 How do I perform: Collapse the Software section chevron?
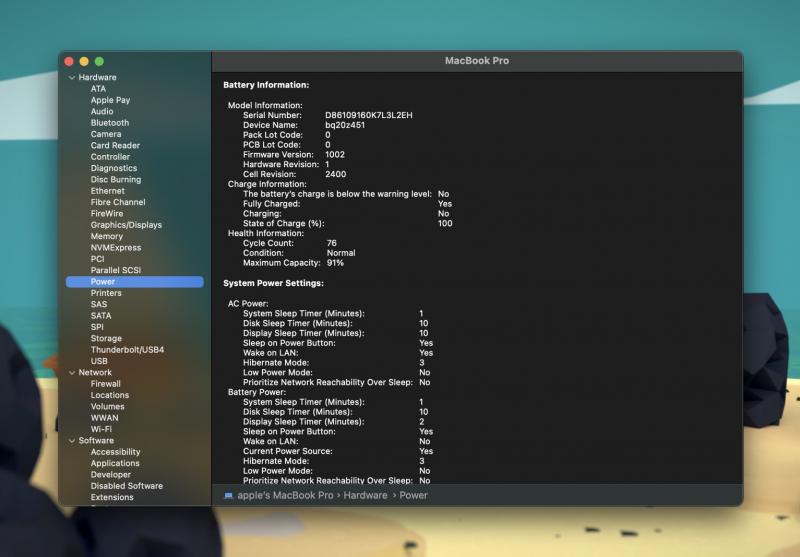72,441
